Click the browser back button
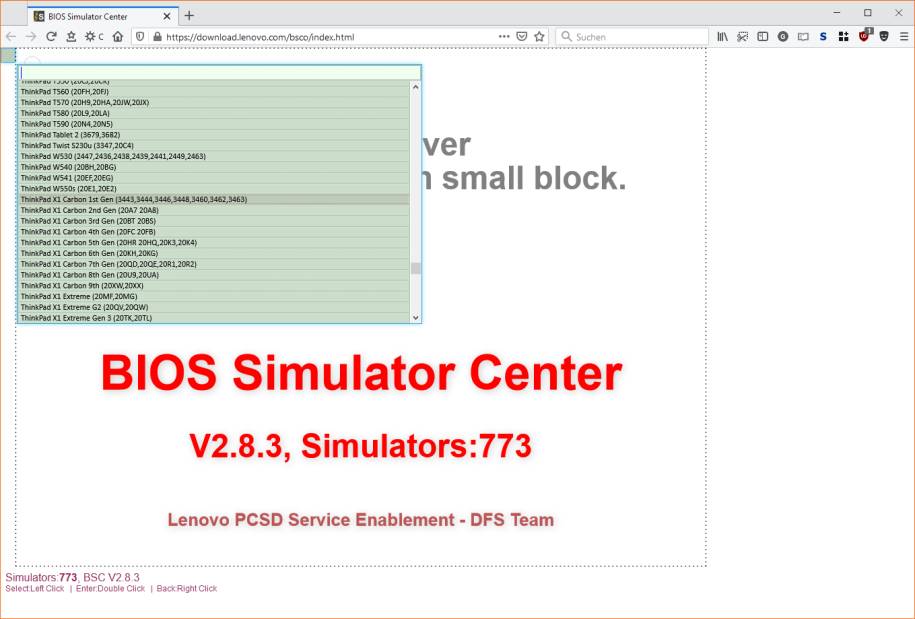915x619 pixels. point(13,36)
